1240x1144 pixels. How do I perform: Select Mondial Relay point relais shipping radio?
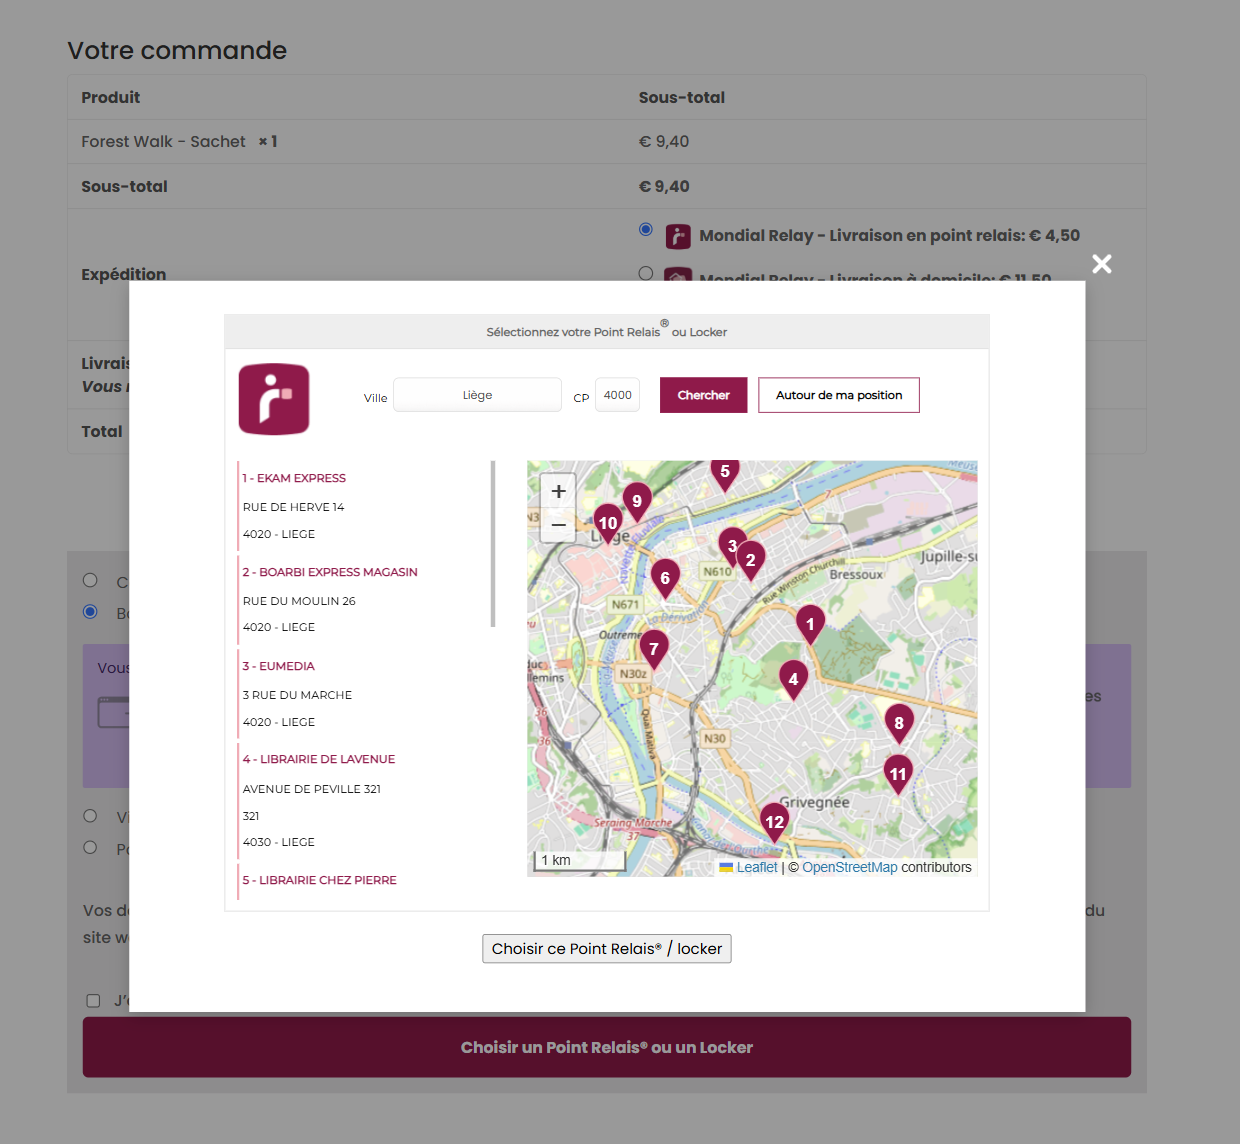646,229
